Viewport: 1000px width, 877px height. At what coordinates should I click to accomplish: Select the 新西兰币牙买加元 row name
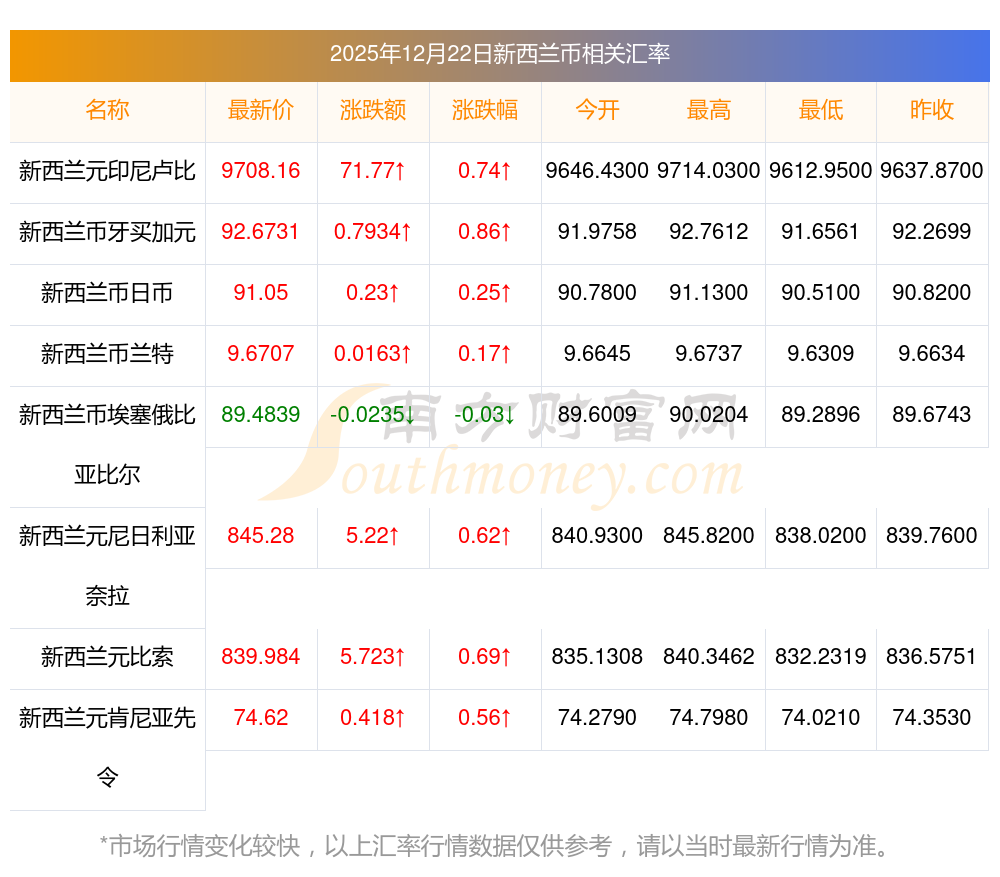pos(107,232)
